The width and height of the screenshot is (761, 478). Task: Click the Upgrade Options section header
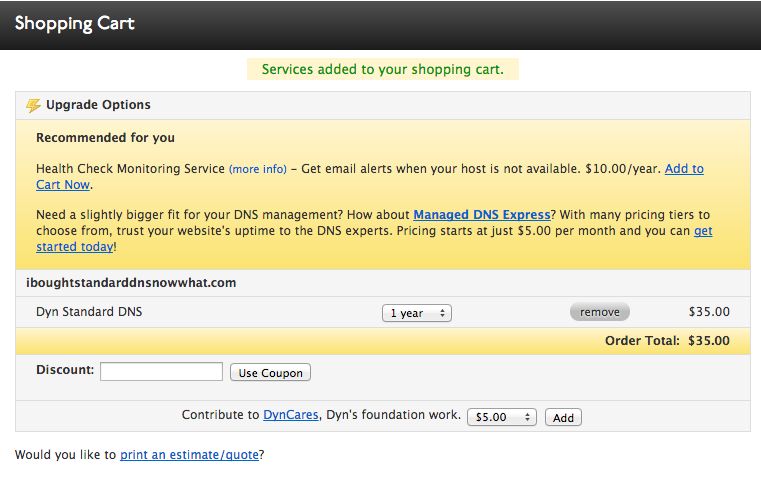coord(98,105)
